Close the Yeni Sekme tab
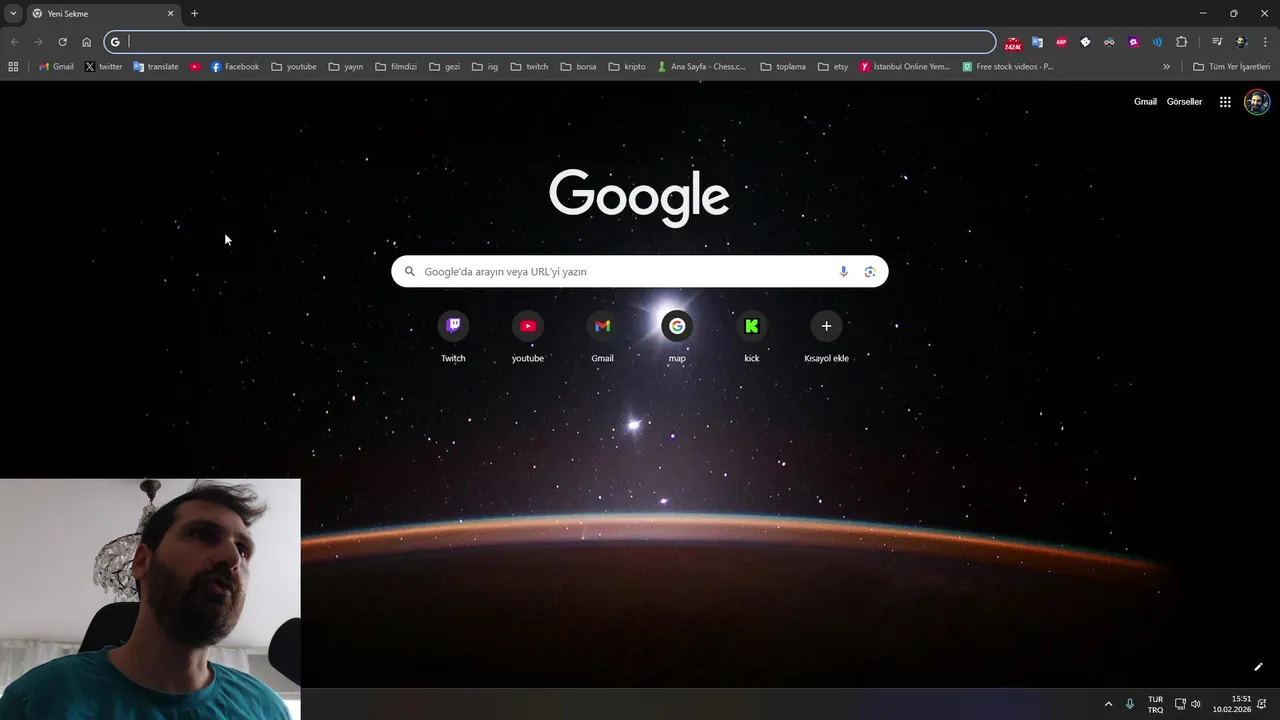The width and height of the screenshot is (1280, 720). click(x=170, y=13)
